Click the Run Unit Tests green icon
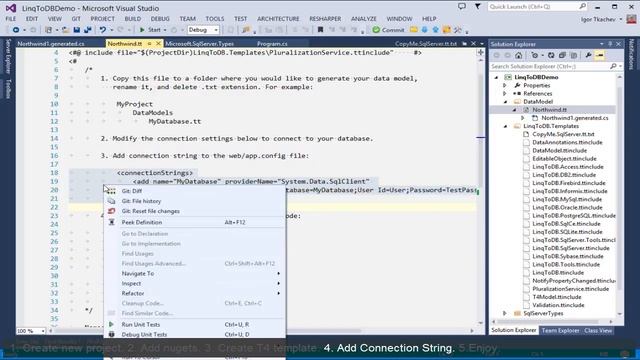Screen dimensions: 640x360 [x=111, y=324]
